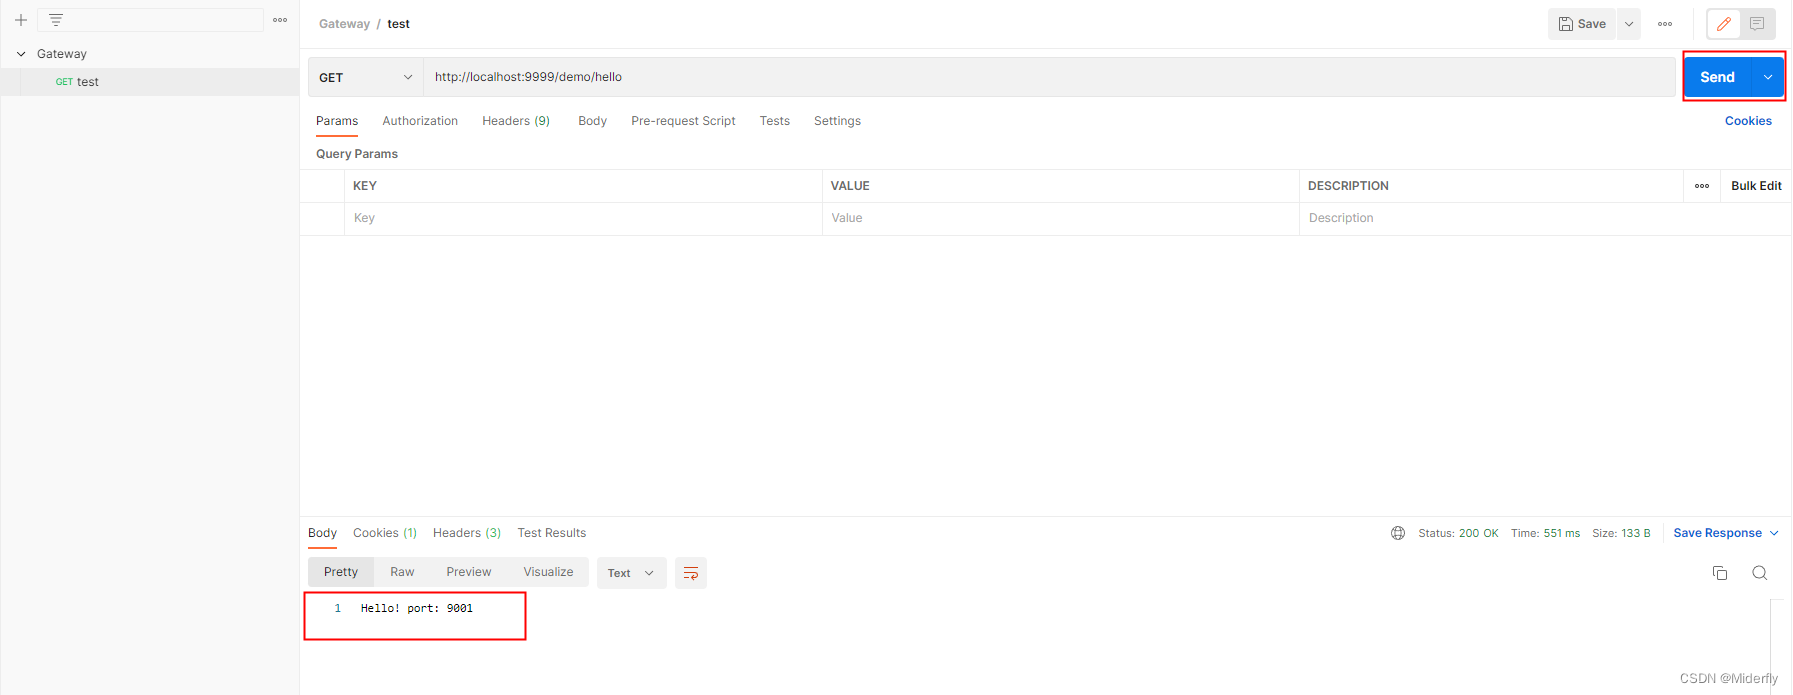Image resolution: width=1793 pixels, height=695 pixels.
Task: Open the Tests tab
Action: (774, 121)
